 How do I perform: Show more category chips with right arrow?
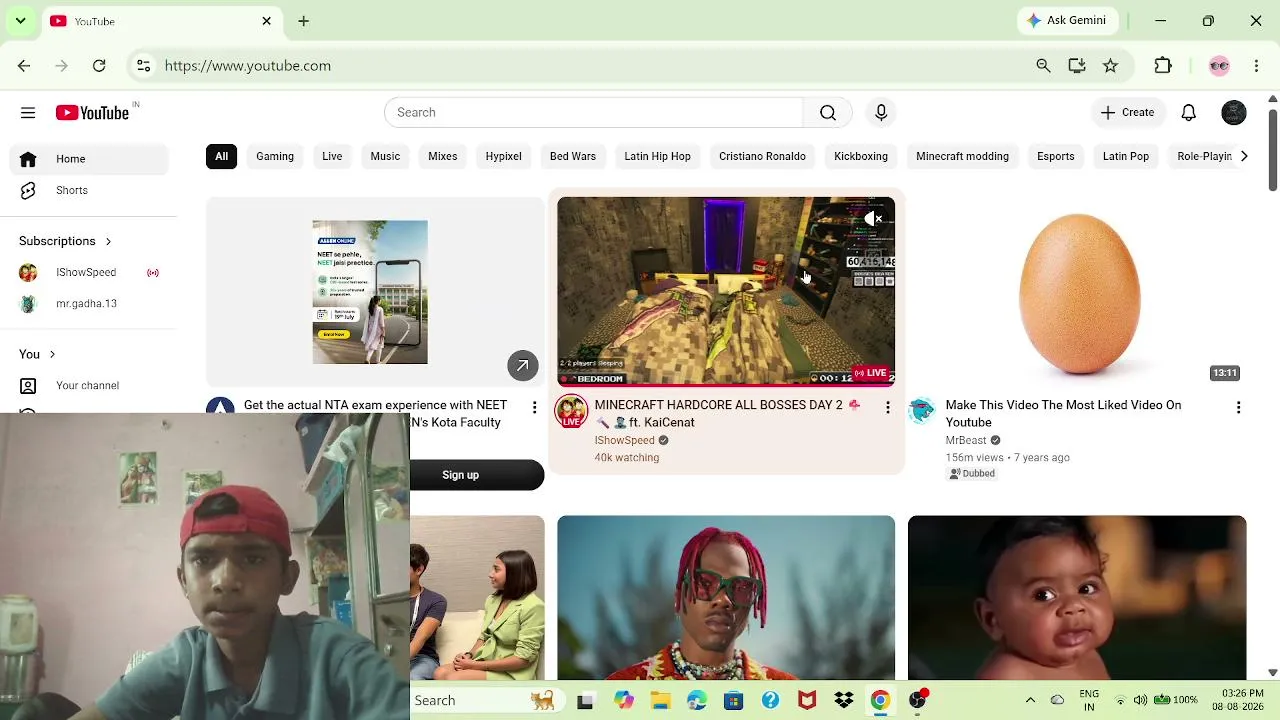point(1243,157)
